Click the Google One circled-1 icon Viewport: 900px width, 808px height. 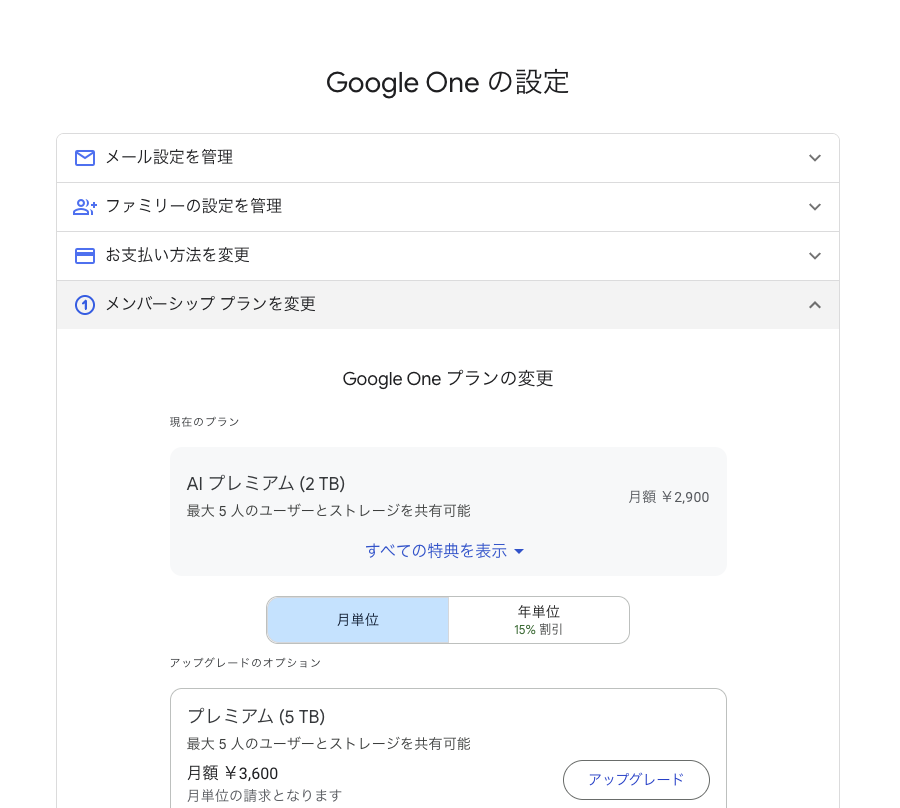click(85, 305)
